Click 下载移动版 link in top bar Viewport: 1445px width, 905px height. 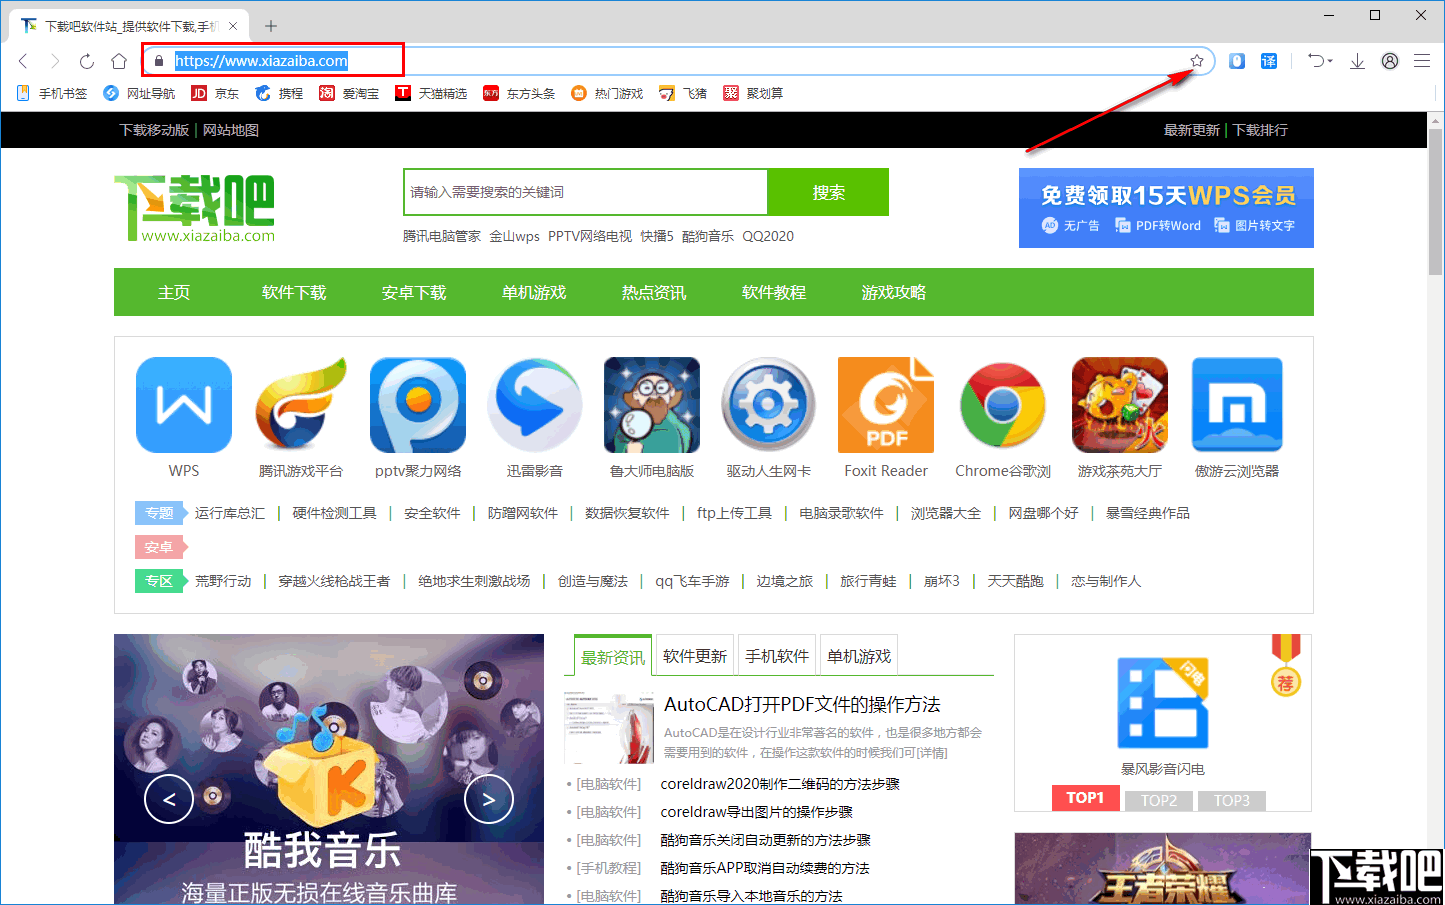(x=154, y=130)
